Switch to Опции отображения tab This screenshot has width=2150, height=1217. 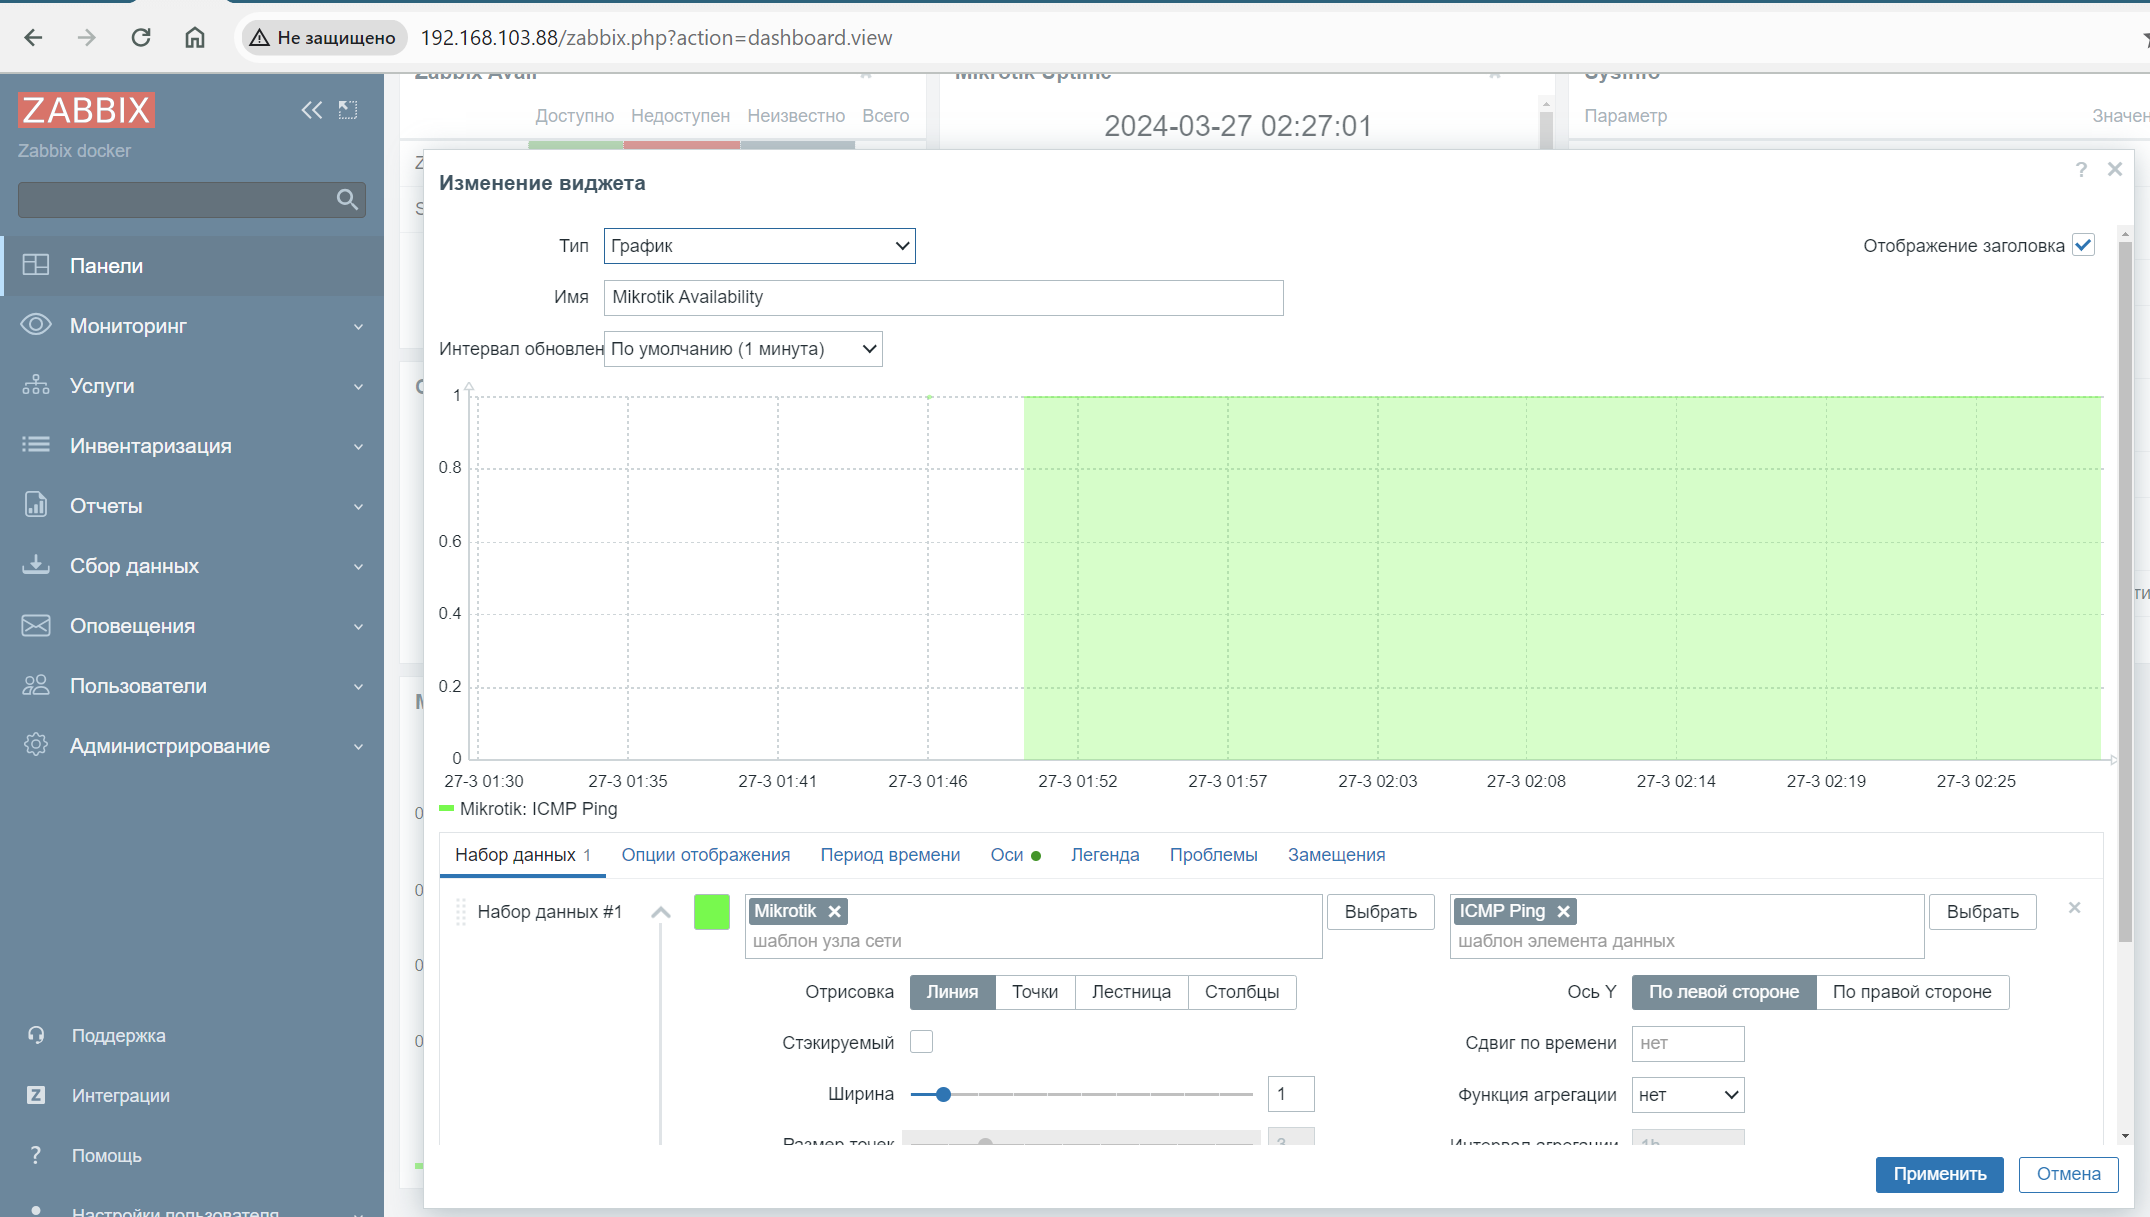click(705, 855)
